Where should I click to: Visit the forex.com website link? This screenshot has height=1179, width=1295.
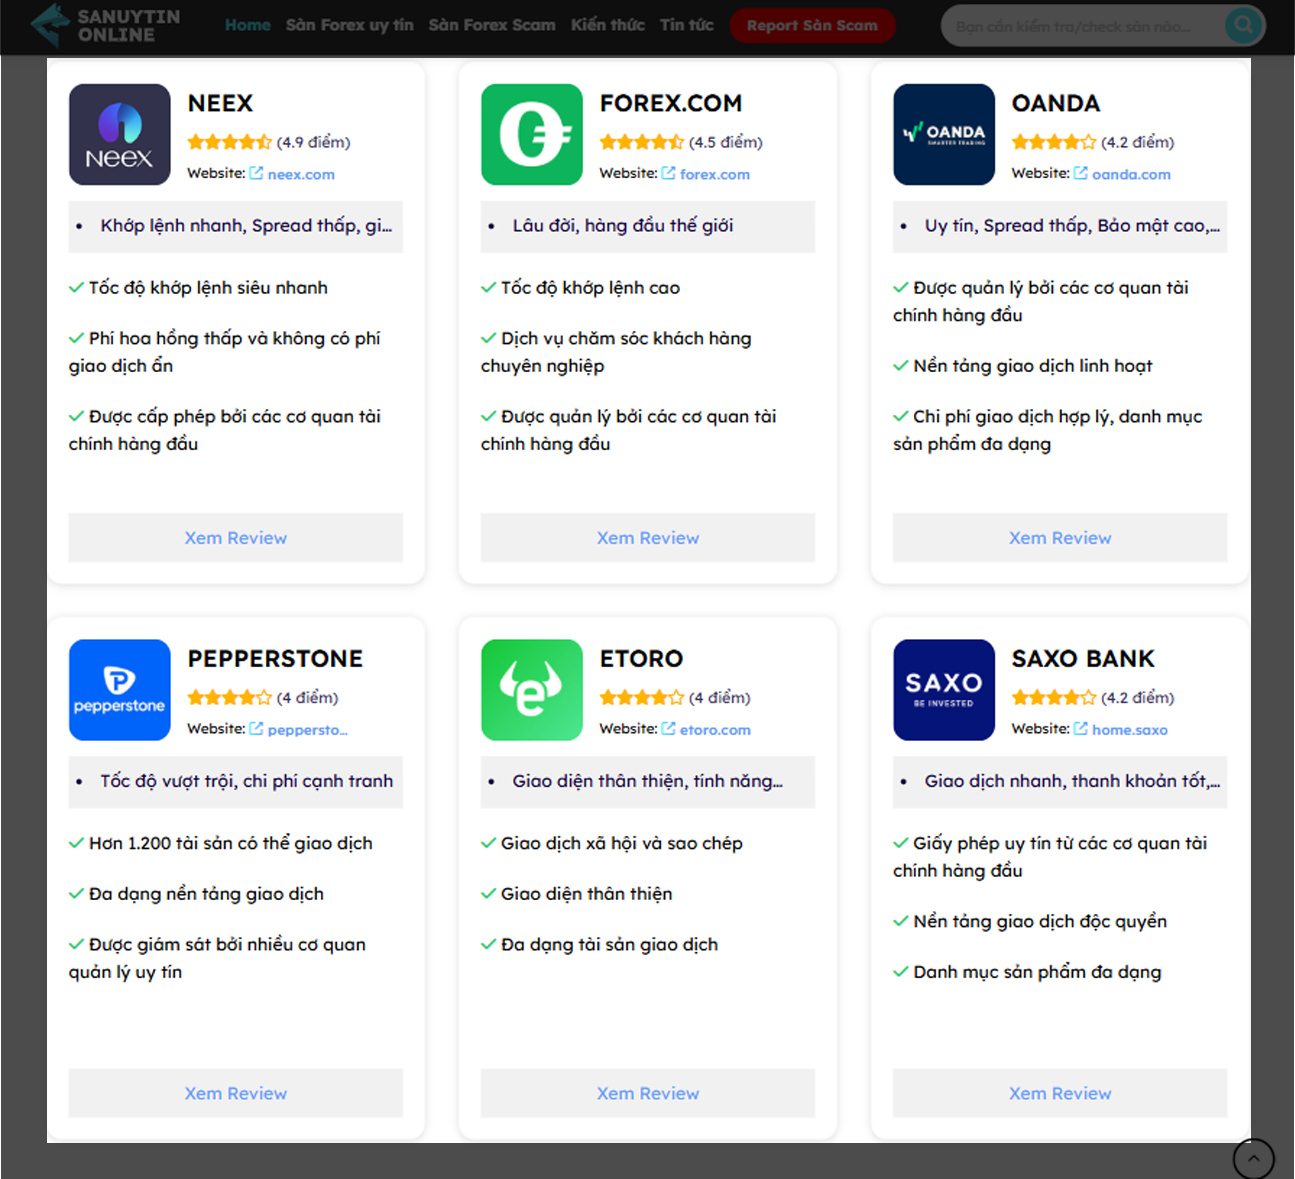click(x=715, y=174)
